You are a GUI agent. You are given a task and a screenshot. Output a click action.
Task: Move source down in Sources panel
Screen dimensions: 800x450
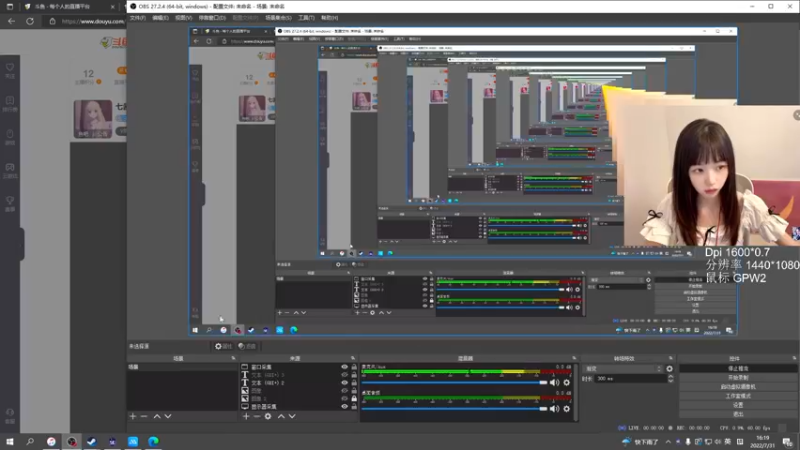pyautogui.click(x=292, y=416)
